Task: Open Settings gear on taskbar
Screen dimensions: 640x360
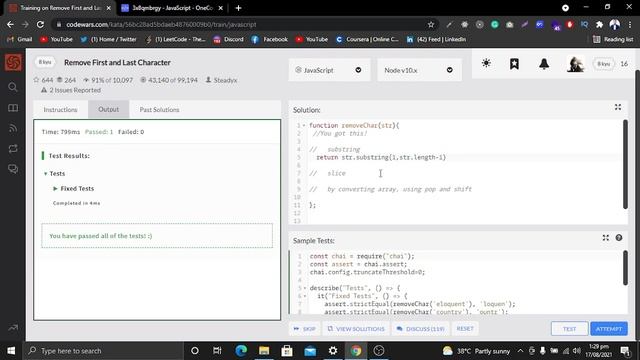Action: tap(333, 351)
